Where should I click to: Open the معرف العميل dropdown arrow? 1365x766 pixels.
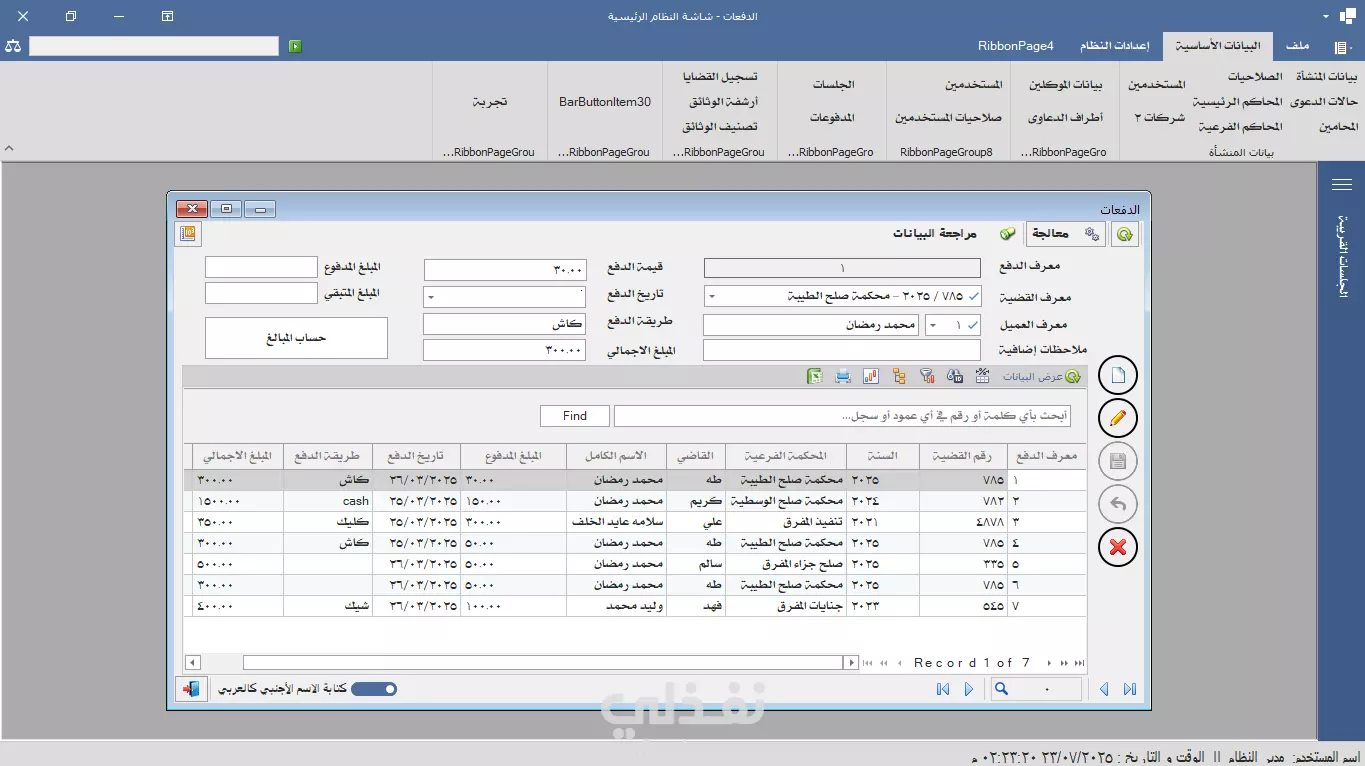pos(933,325)
